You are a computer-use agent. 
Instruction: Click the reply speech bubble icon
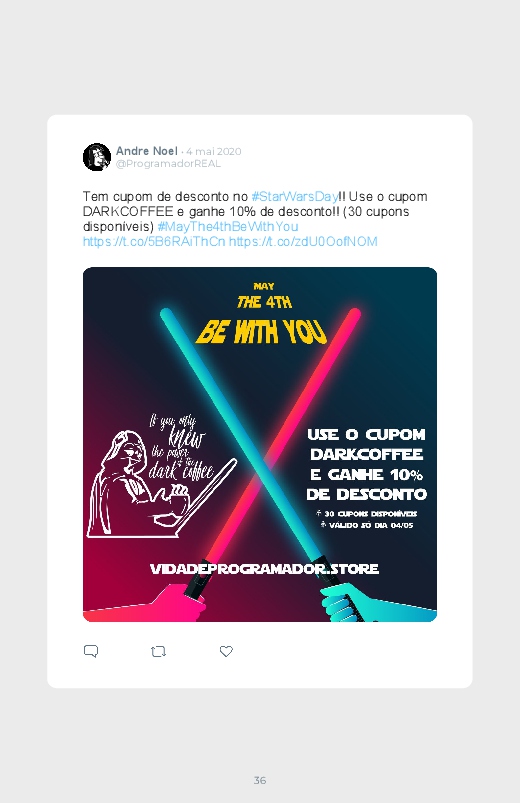click(x=91, y=651)
